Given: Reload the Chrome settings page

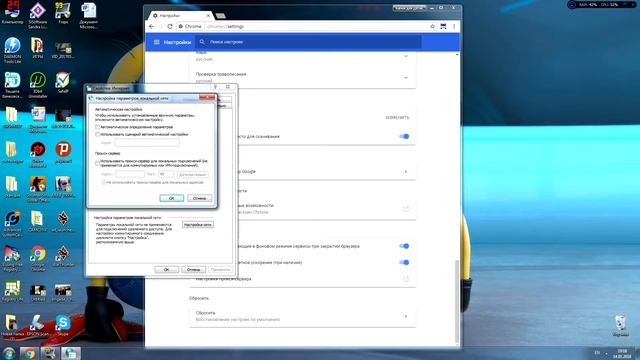Looking at the screenshot, I should click(x=170, y=27).
